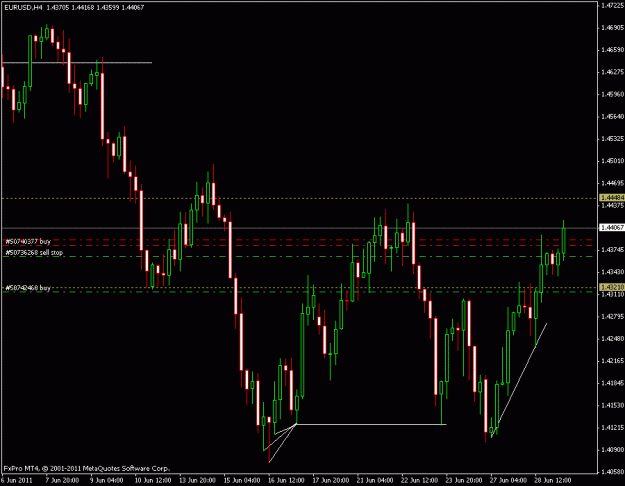This screenshot has width=625, height=486.
Task: Select the long white horizontal support line
Action: (371, 424)
